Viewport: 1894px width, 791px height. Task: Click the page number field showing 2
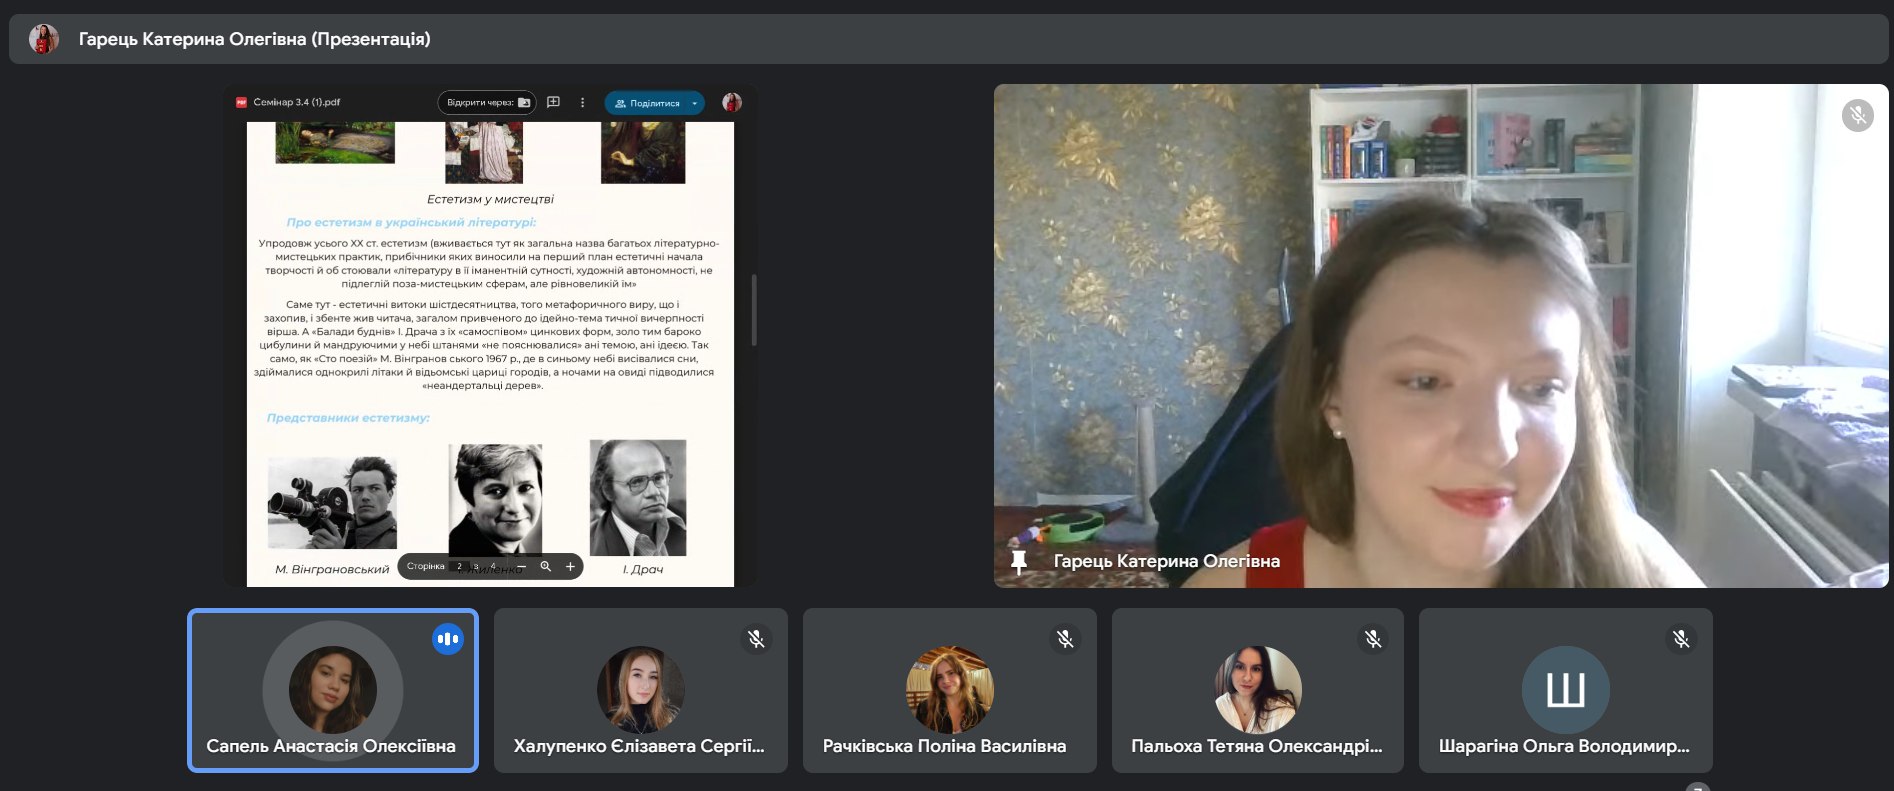click(x=460, y=566)
